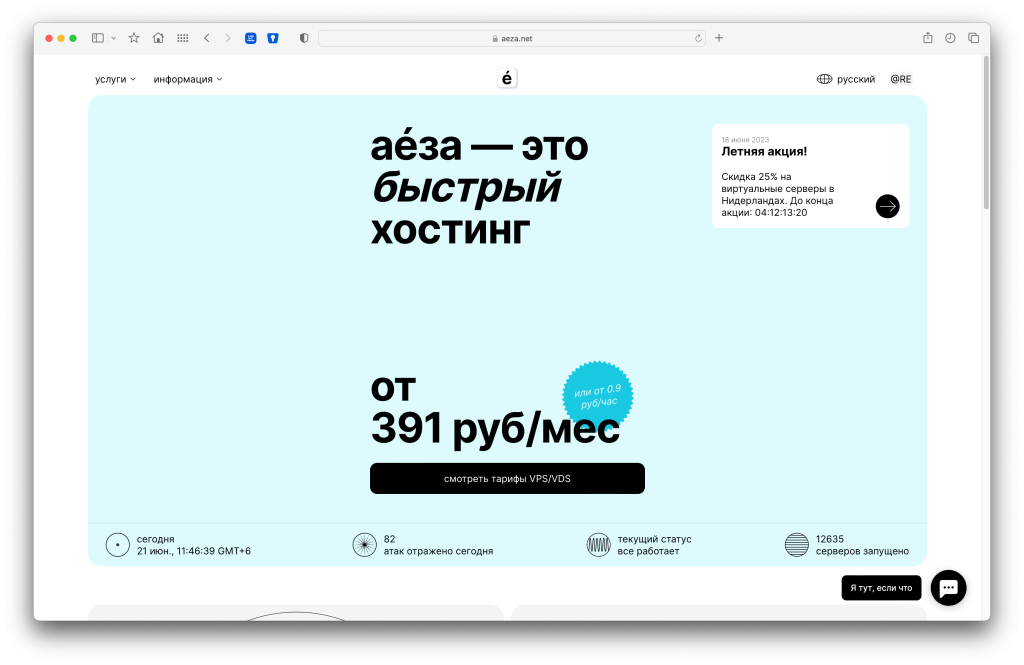This screenshot has width=1024, height=665.
Task: Go forward with the right arrow
Action: (228, 38)
